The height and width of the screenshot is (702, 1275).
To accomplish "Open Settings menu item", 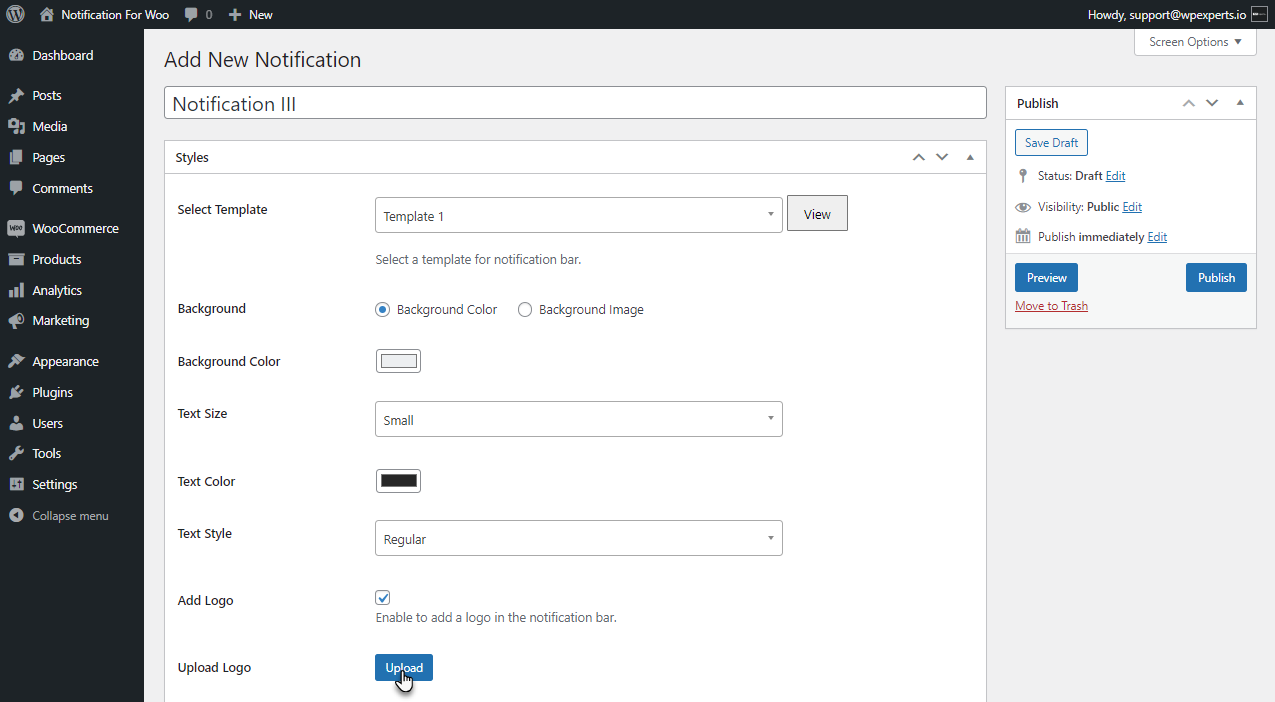I will tap(54, 485).
